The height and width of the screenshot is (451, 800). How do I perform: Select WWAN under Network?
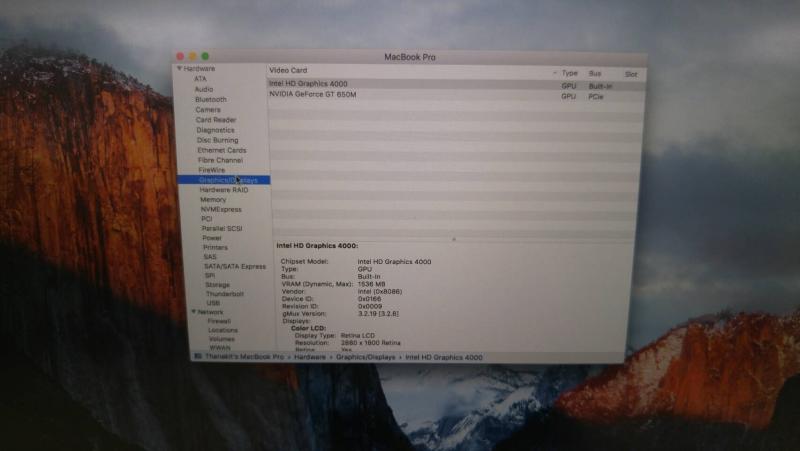(220, 347)
